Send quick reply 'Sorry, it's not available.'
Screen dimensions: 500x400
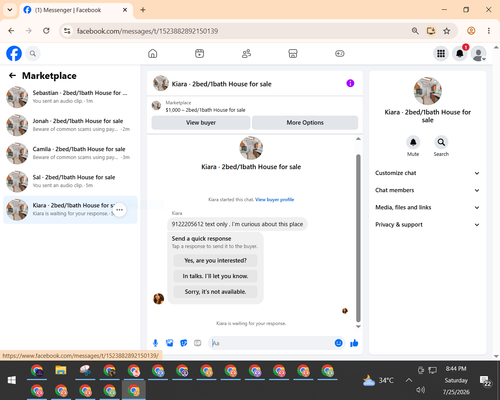tap(215, 292)
